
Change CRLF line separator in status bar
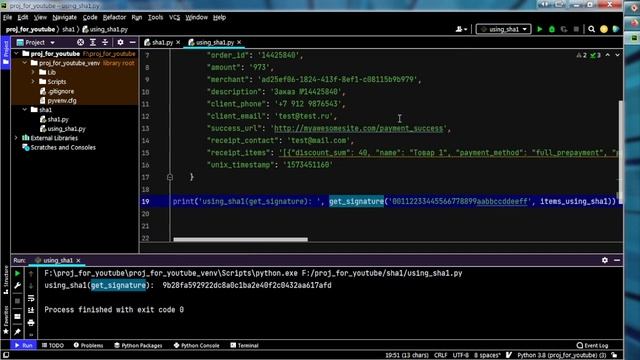(440, 355)
